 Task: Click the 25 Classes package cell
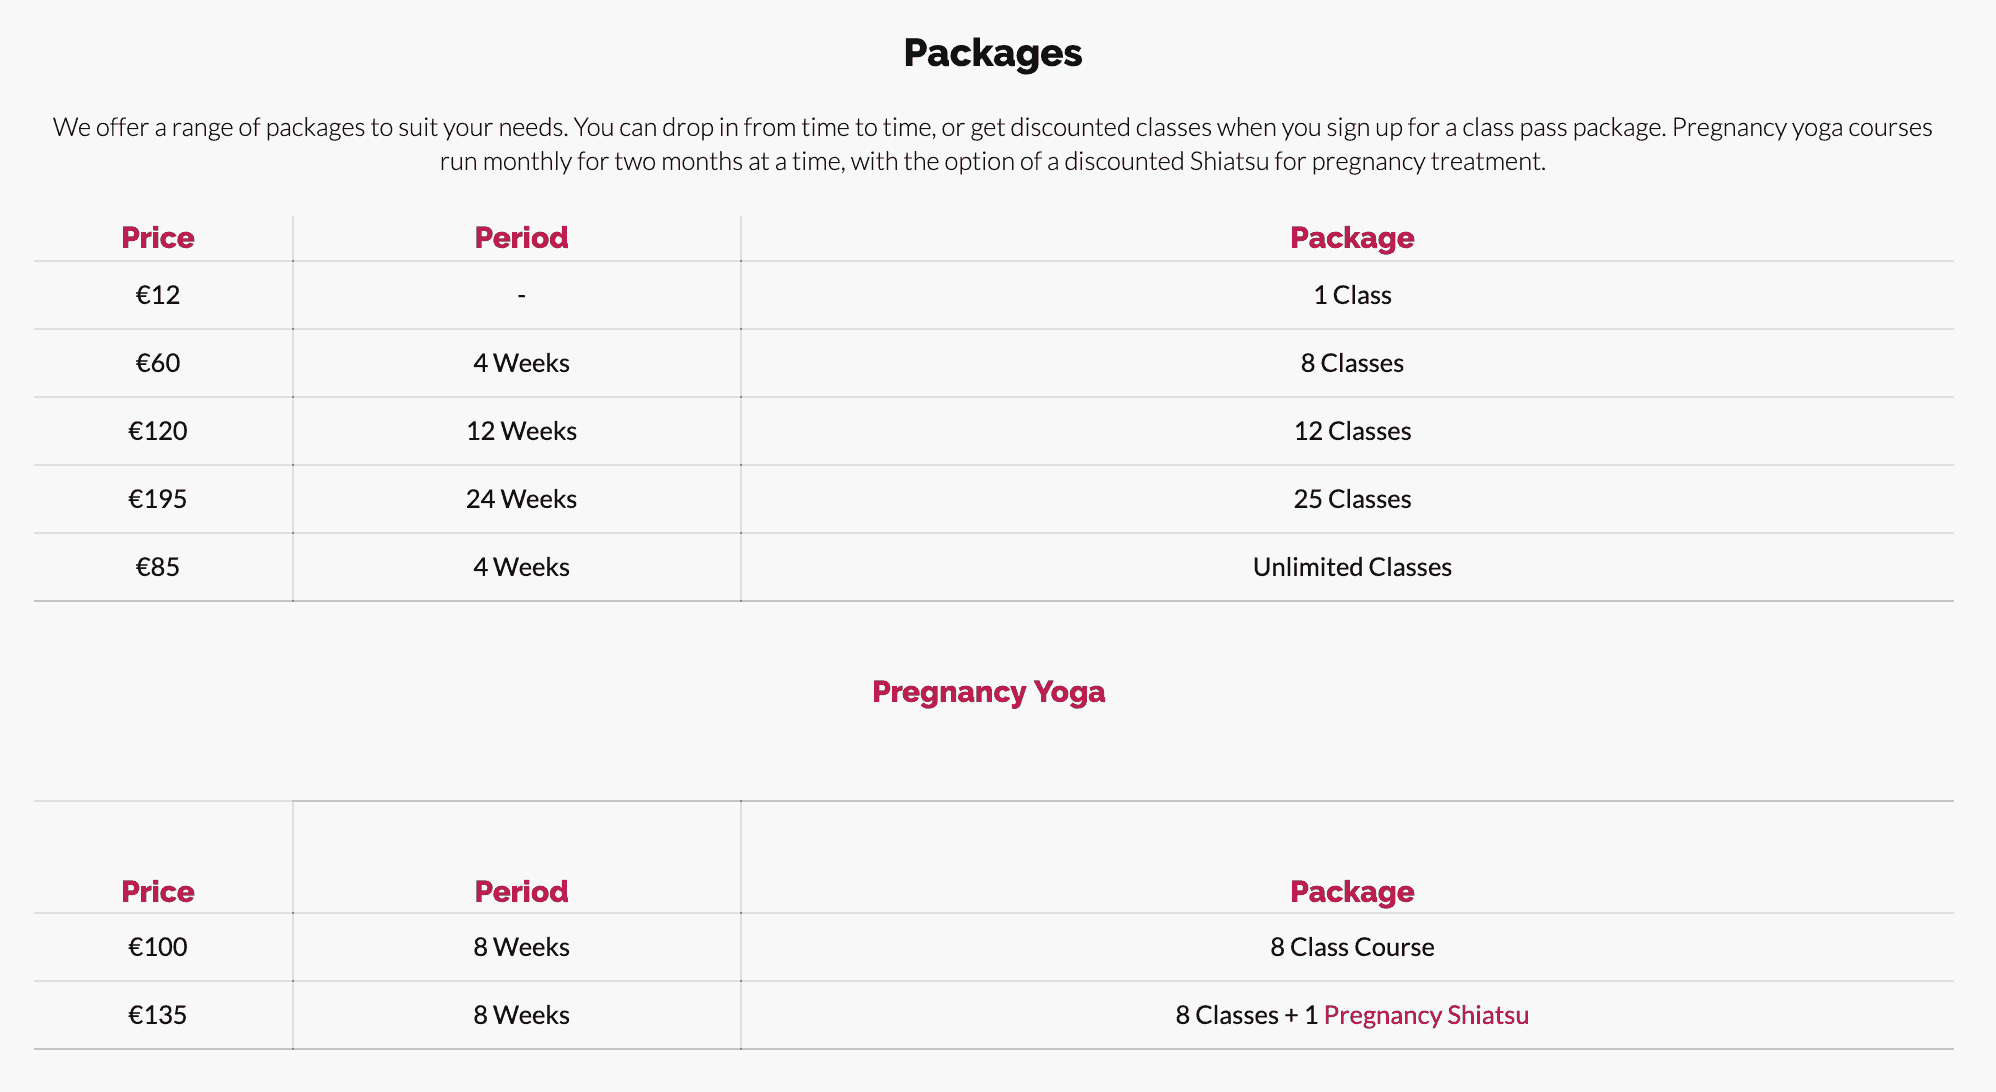pyautogui.click(x=1352, y=499)
